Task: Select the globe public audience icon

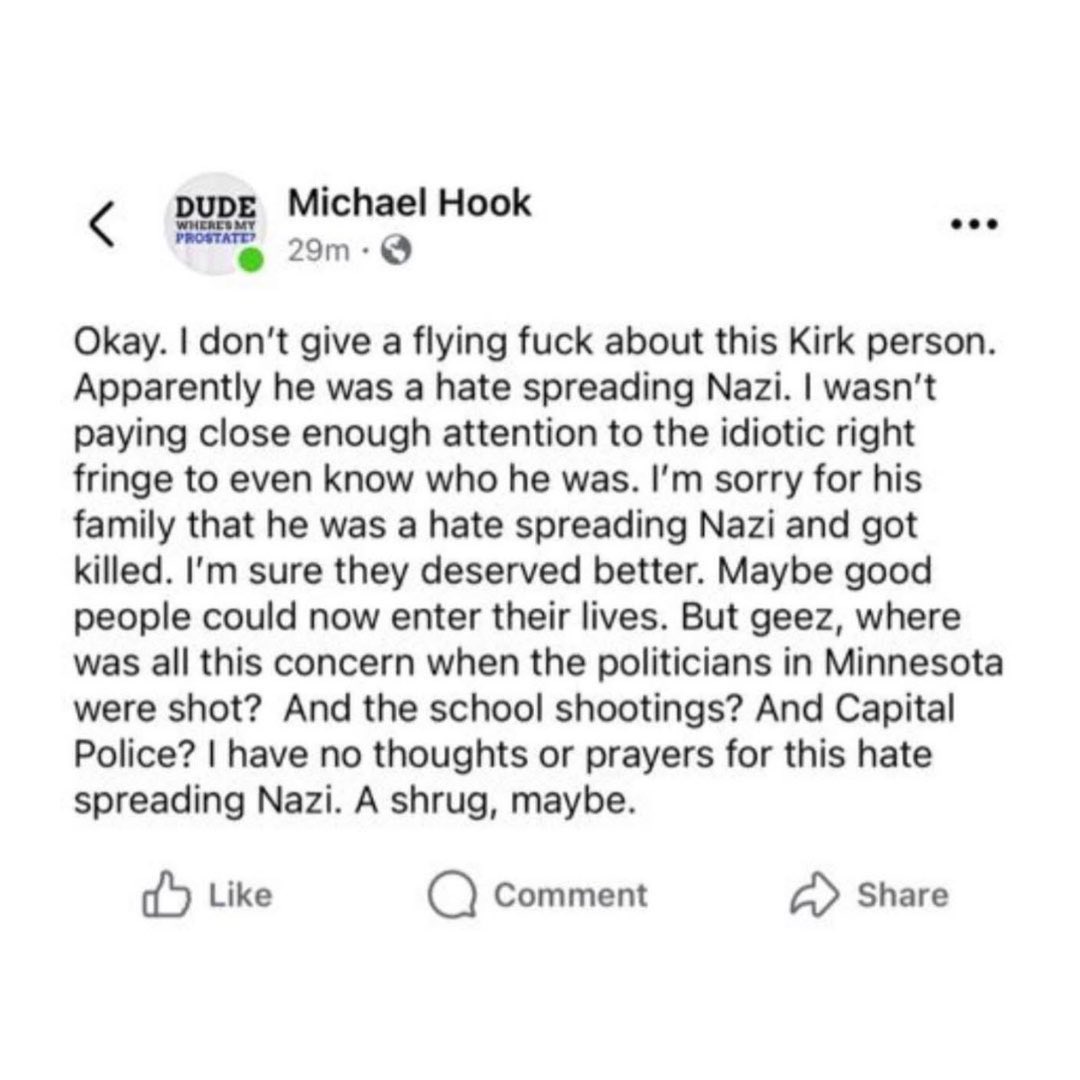Action: (x=396, y=251)
